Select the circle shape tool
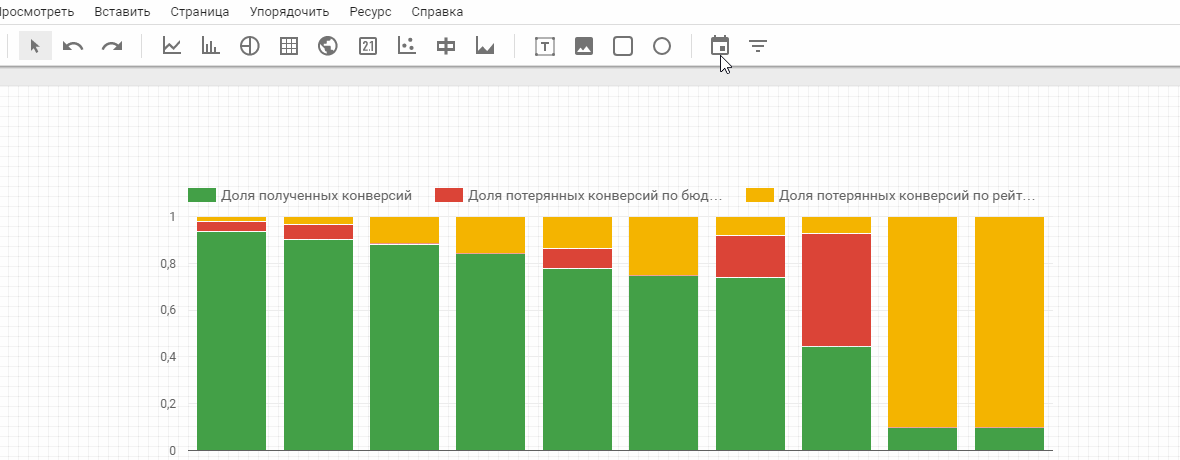1180x460 pixels. pos(661,47)
